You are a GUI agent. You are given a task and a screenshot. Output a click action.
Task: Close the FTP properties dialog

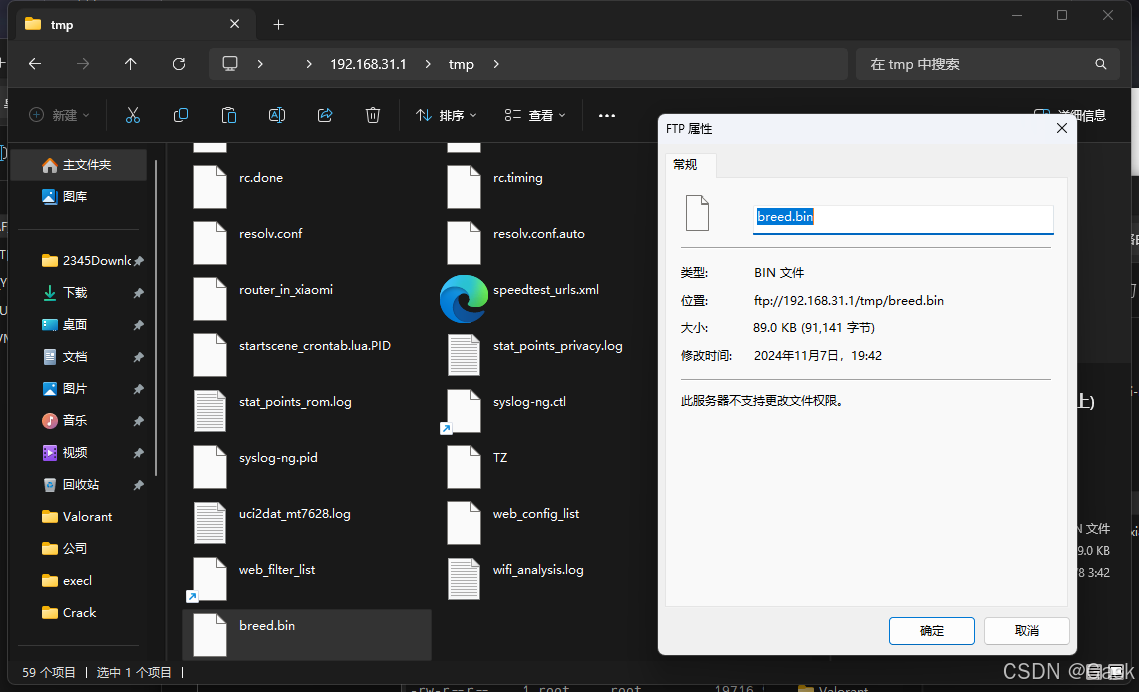click(1061, 128)
